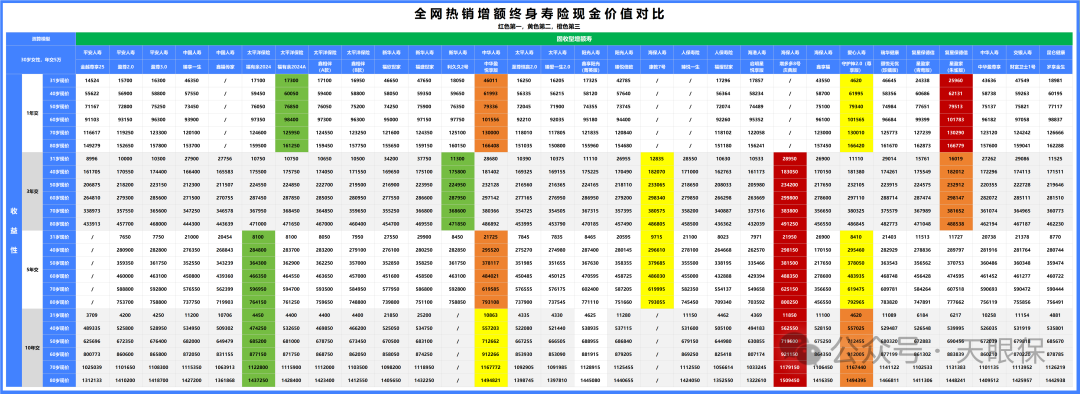Click cell value 55622
Image resolution: width=1080 pixels, height=394 pixels.
(x=92, y=93)
